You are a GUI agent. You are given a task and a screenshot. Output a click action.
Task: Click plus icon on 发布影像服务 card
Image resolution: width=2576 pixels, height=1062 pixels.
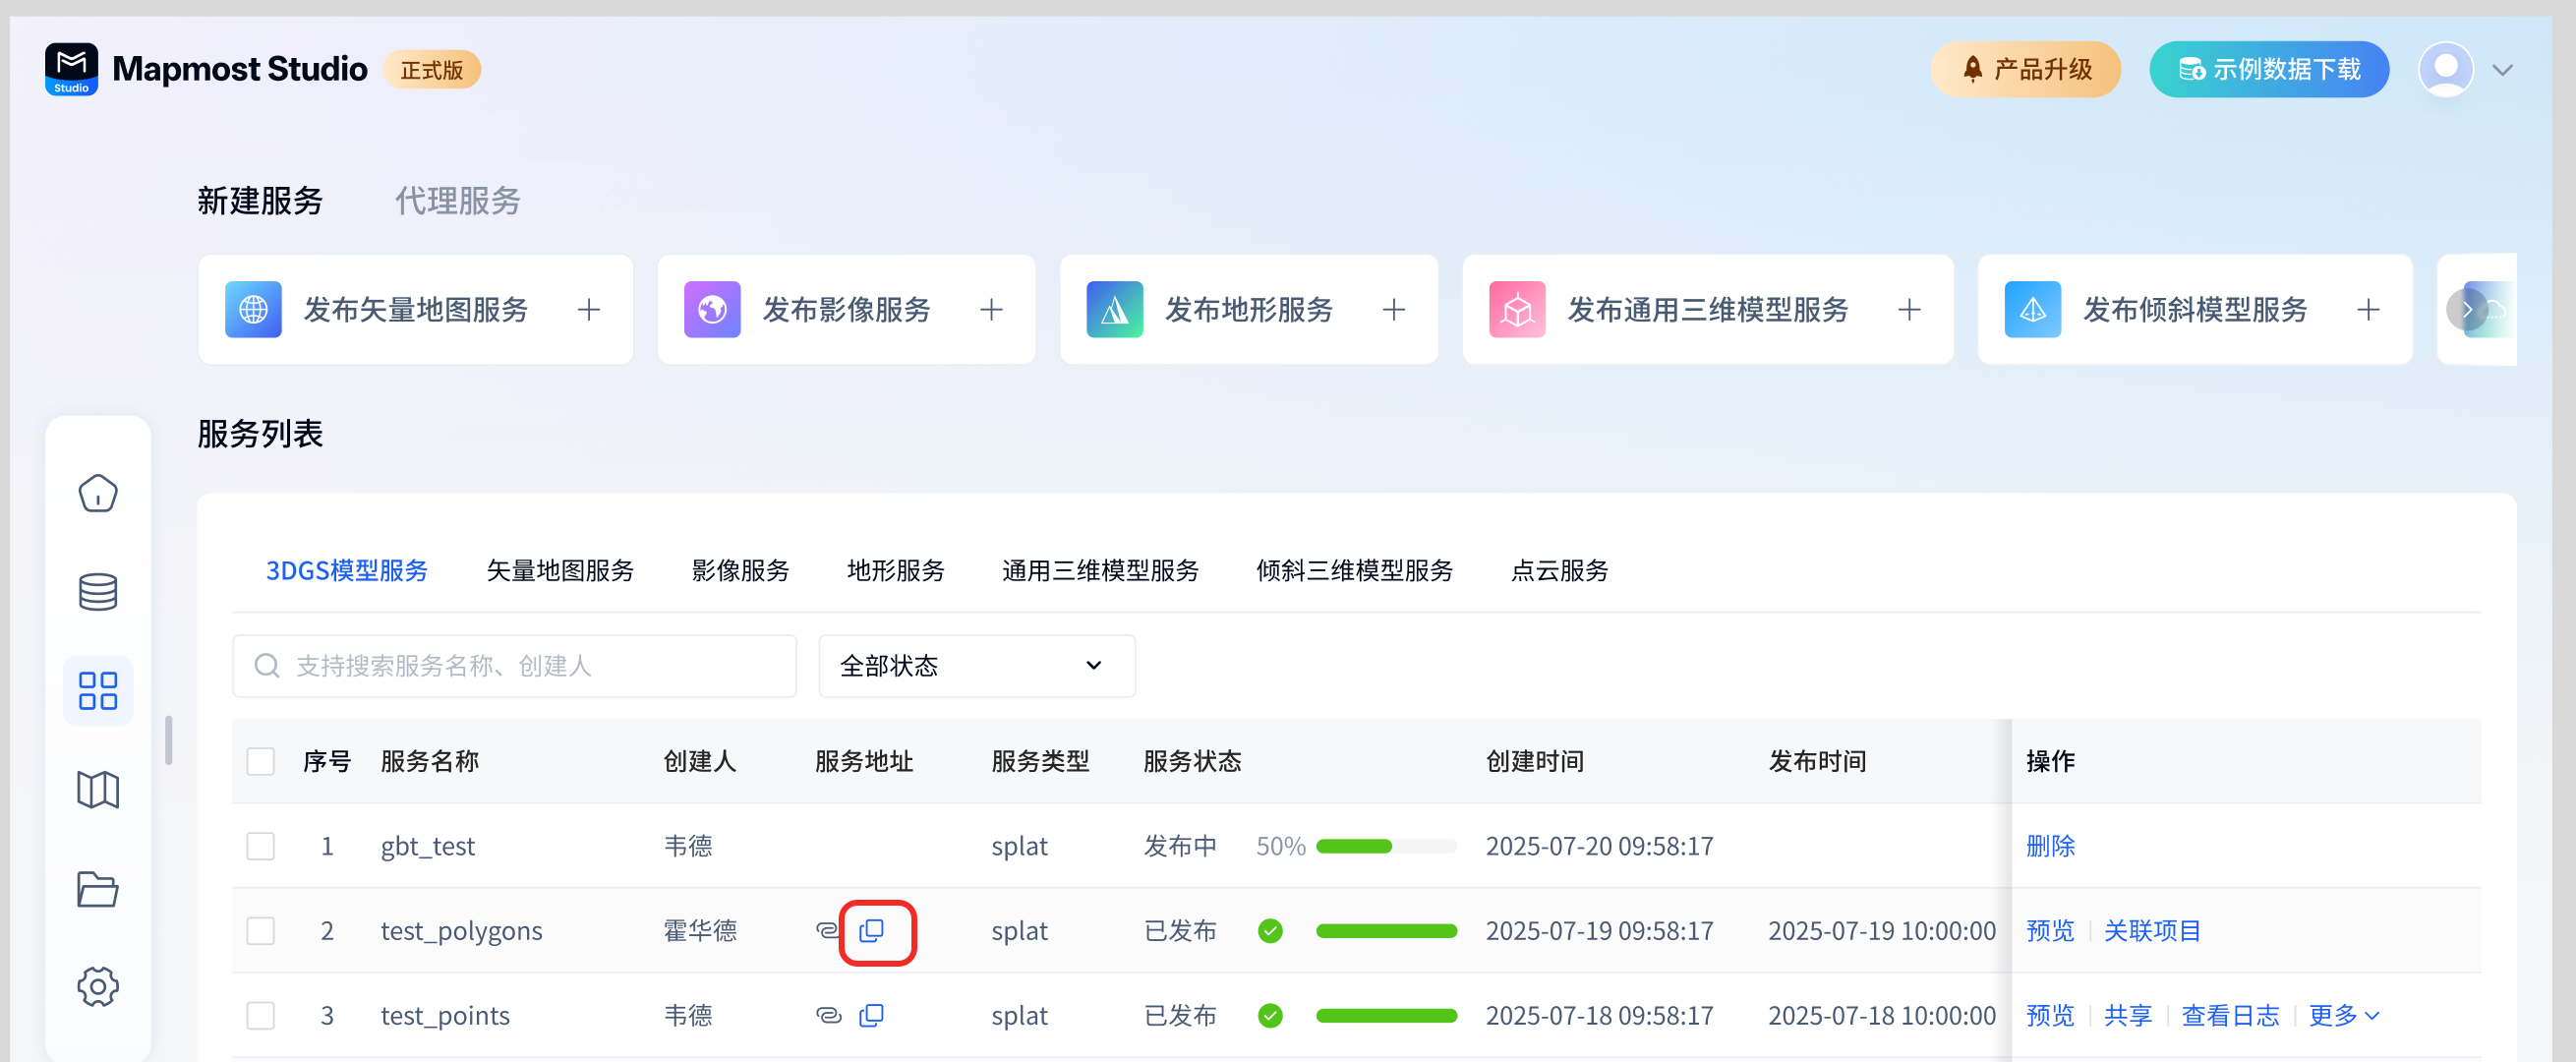click(991, 310)
